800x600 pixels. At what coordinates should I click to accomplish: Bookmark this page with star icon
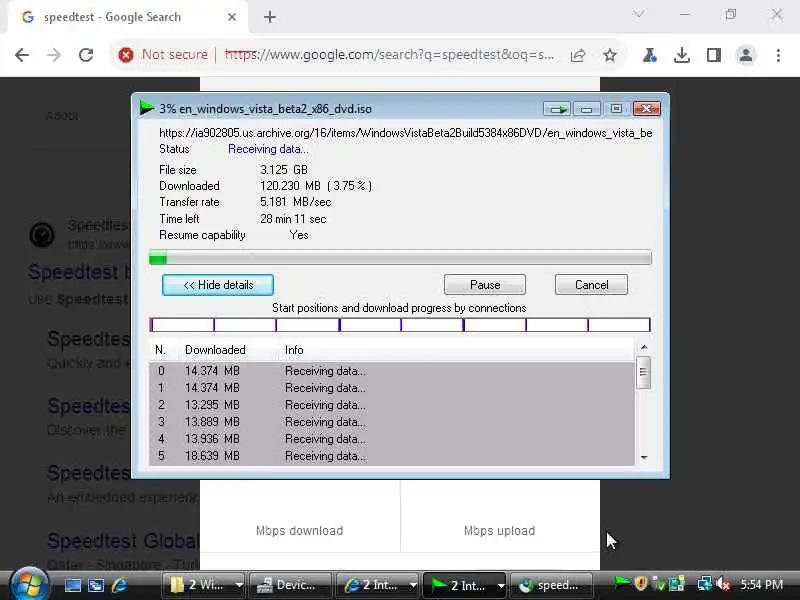610,55
